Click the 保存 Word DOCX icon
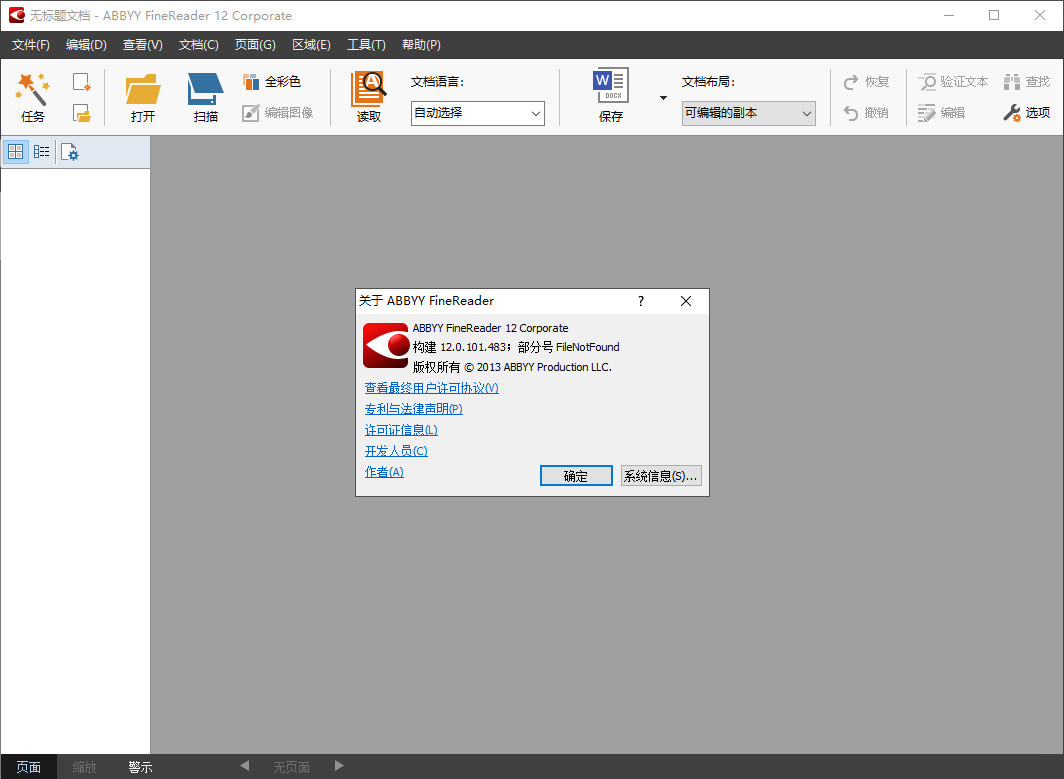1064x779 pixels. pyautogui.click(x=611, y=86)
